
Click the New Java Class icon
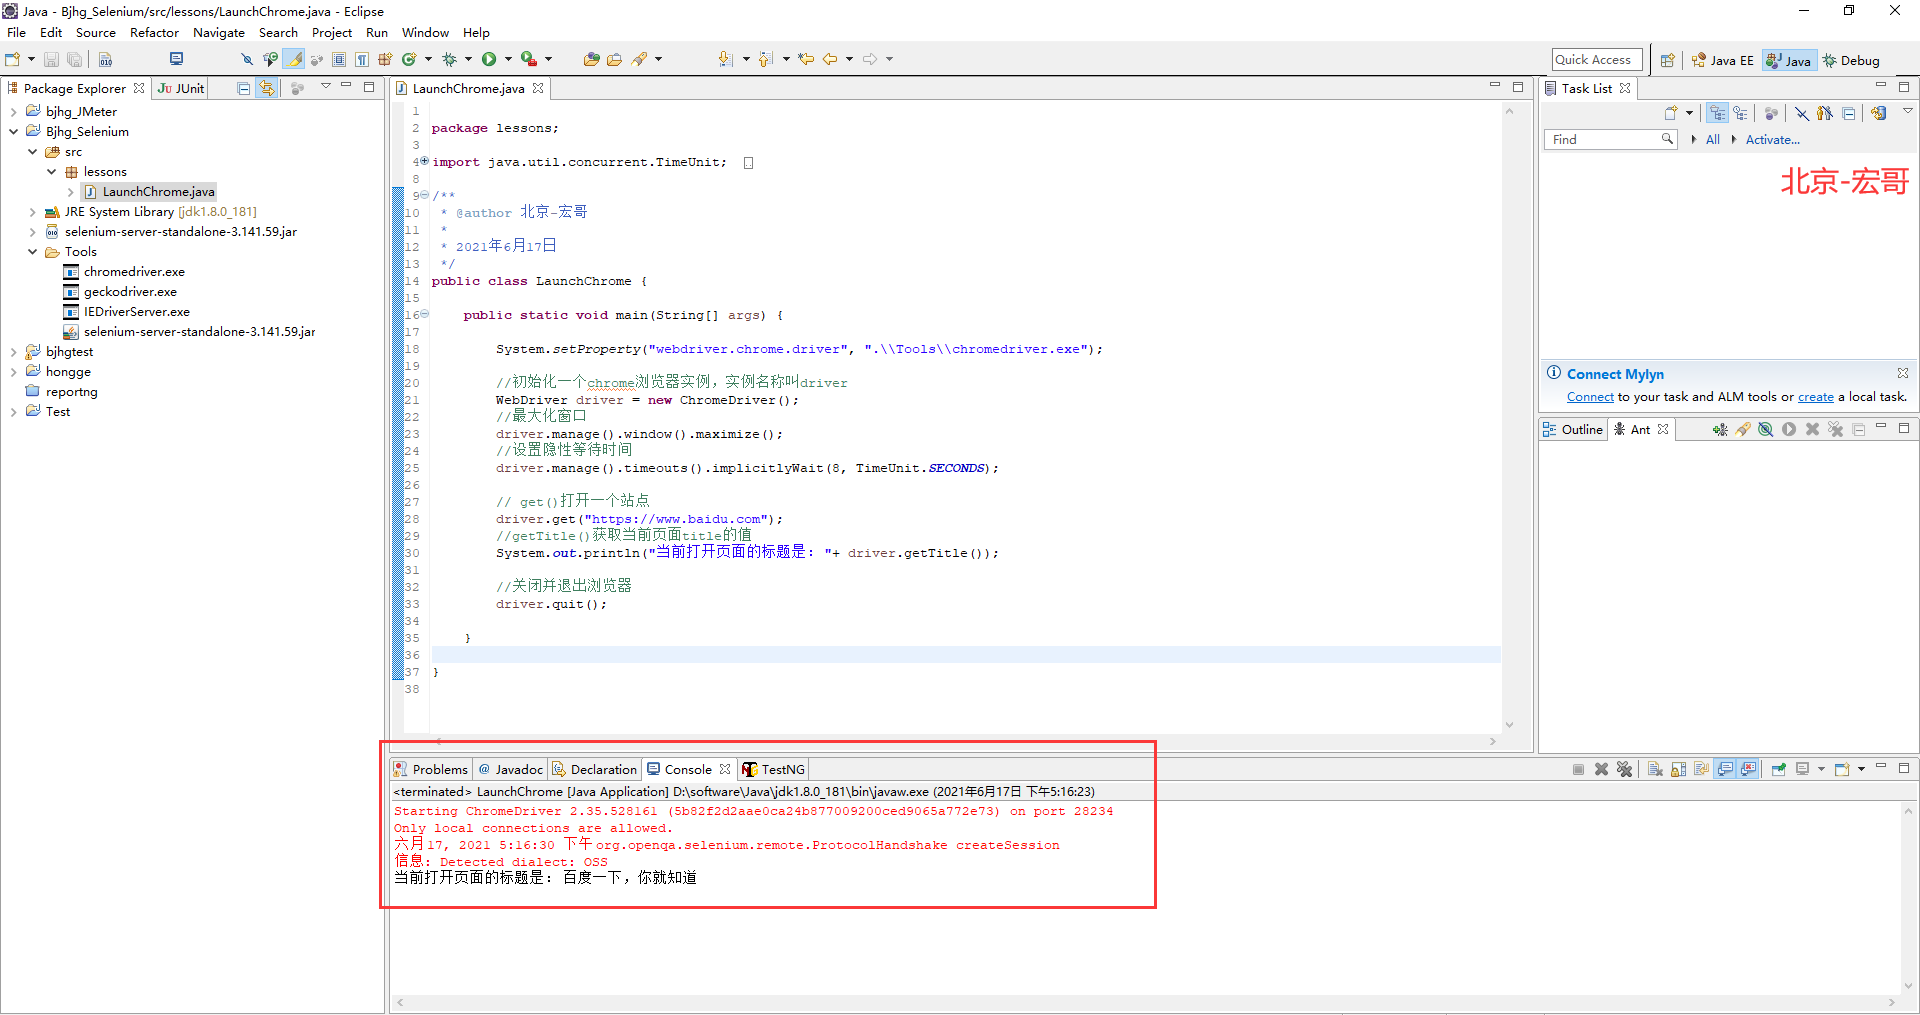point(409,60)
